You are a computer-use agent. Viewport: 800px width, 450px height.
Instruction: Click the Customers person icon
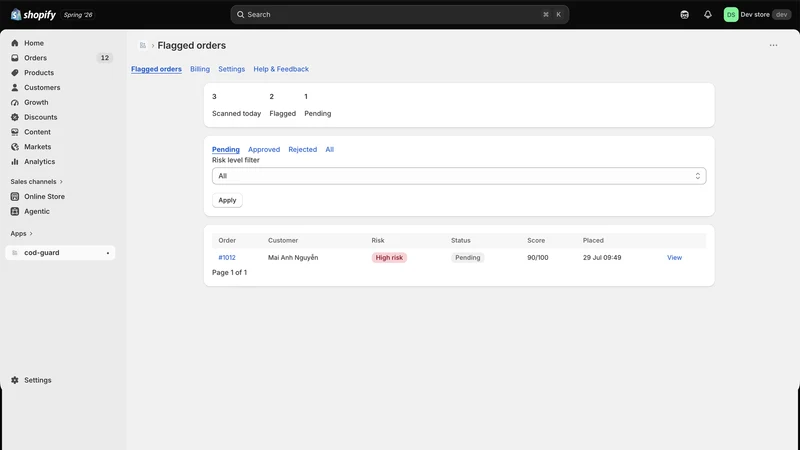(15, 88)
